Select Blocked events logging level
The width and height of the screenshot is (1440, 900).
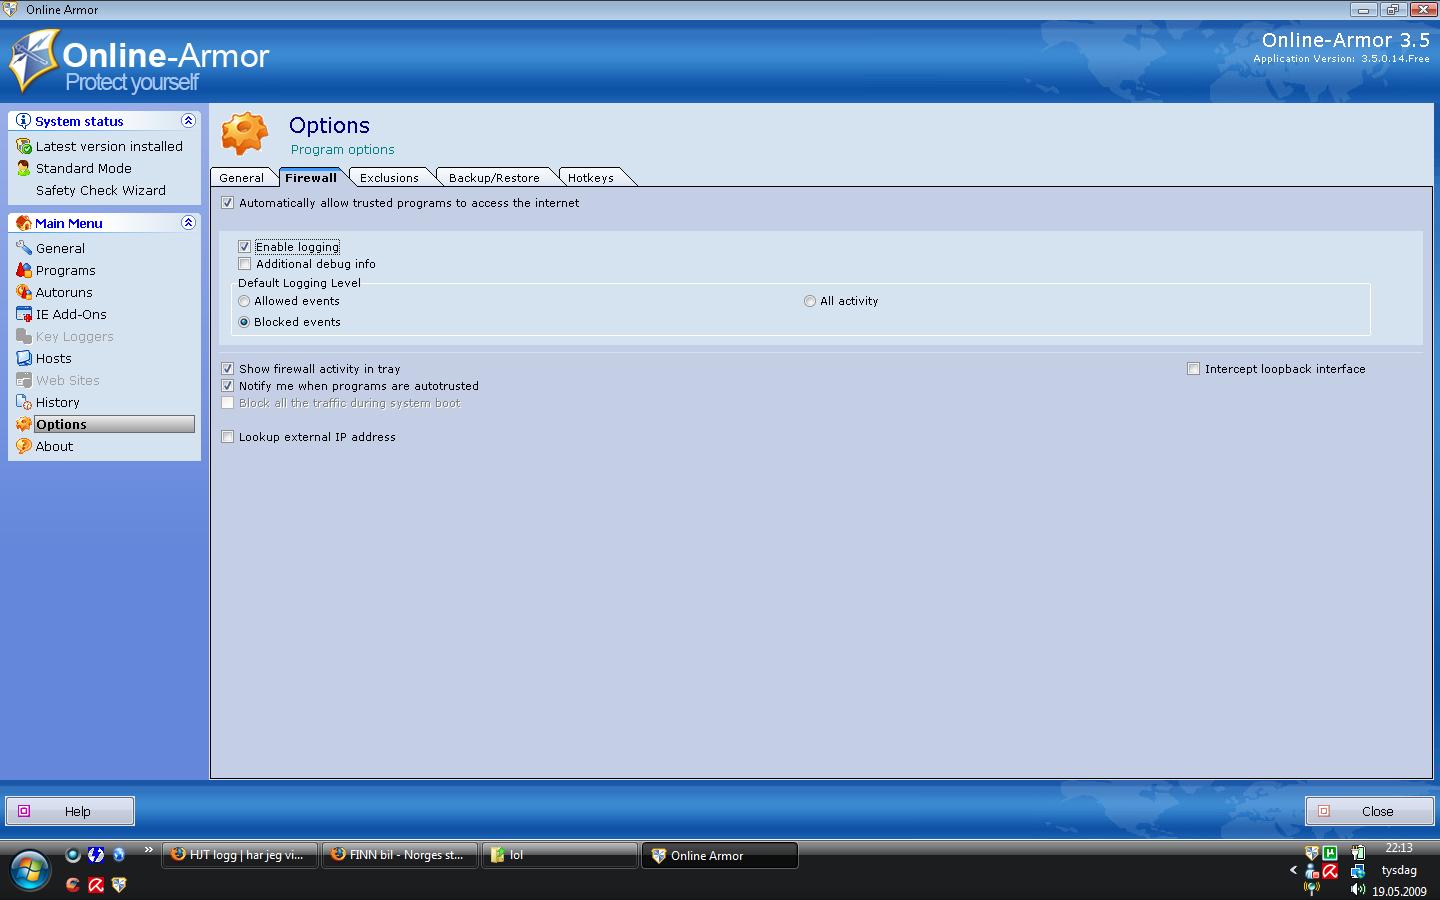244,322
